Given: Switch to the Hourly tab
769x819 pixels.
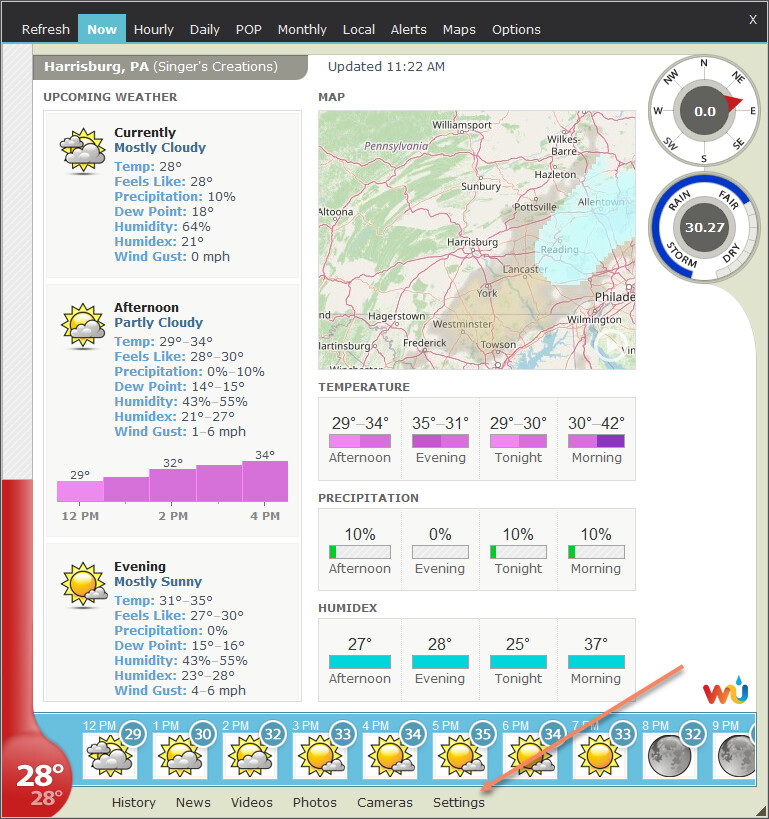Looking at the screenshot, I should pos(153,30).
